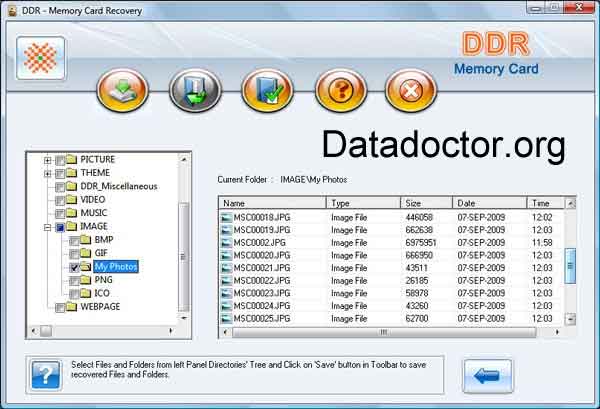This screenshot has width=600, height=409.
Task: Sort files by Type column header
Action: [364, 203]
